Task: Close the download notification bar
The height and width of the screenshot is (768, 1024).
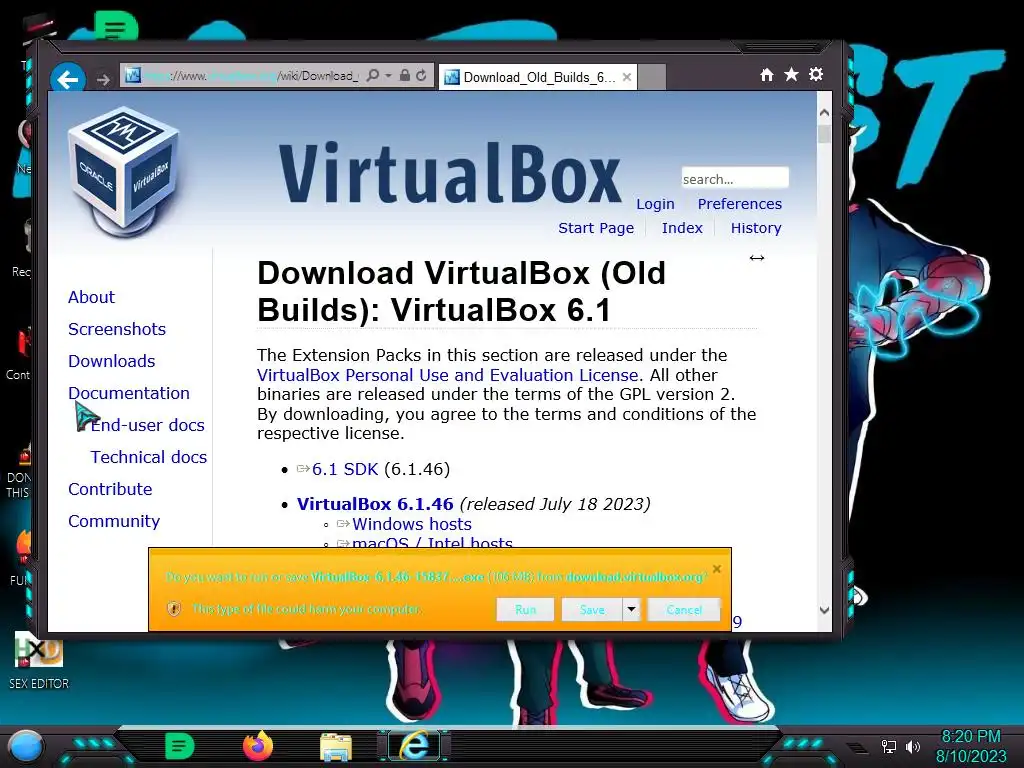Action: 716,569
